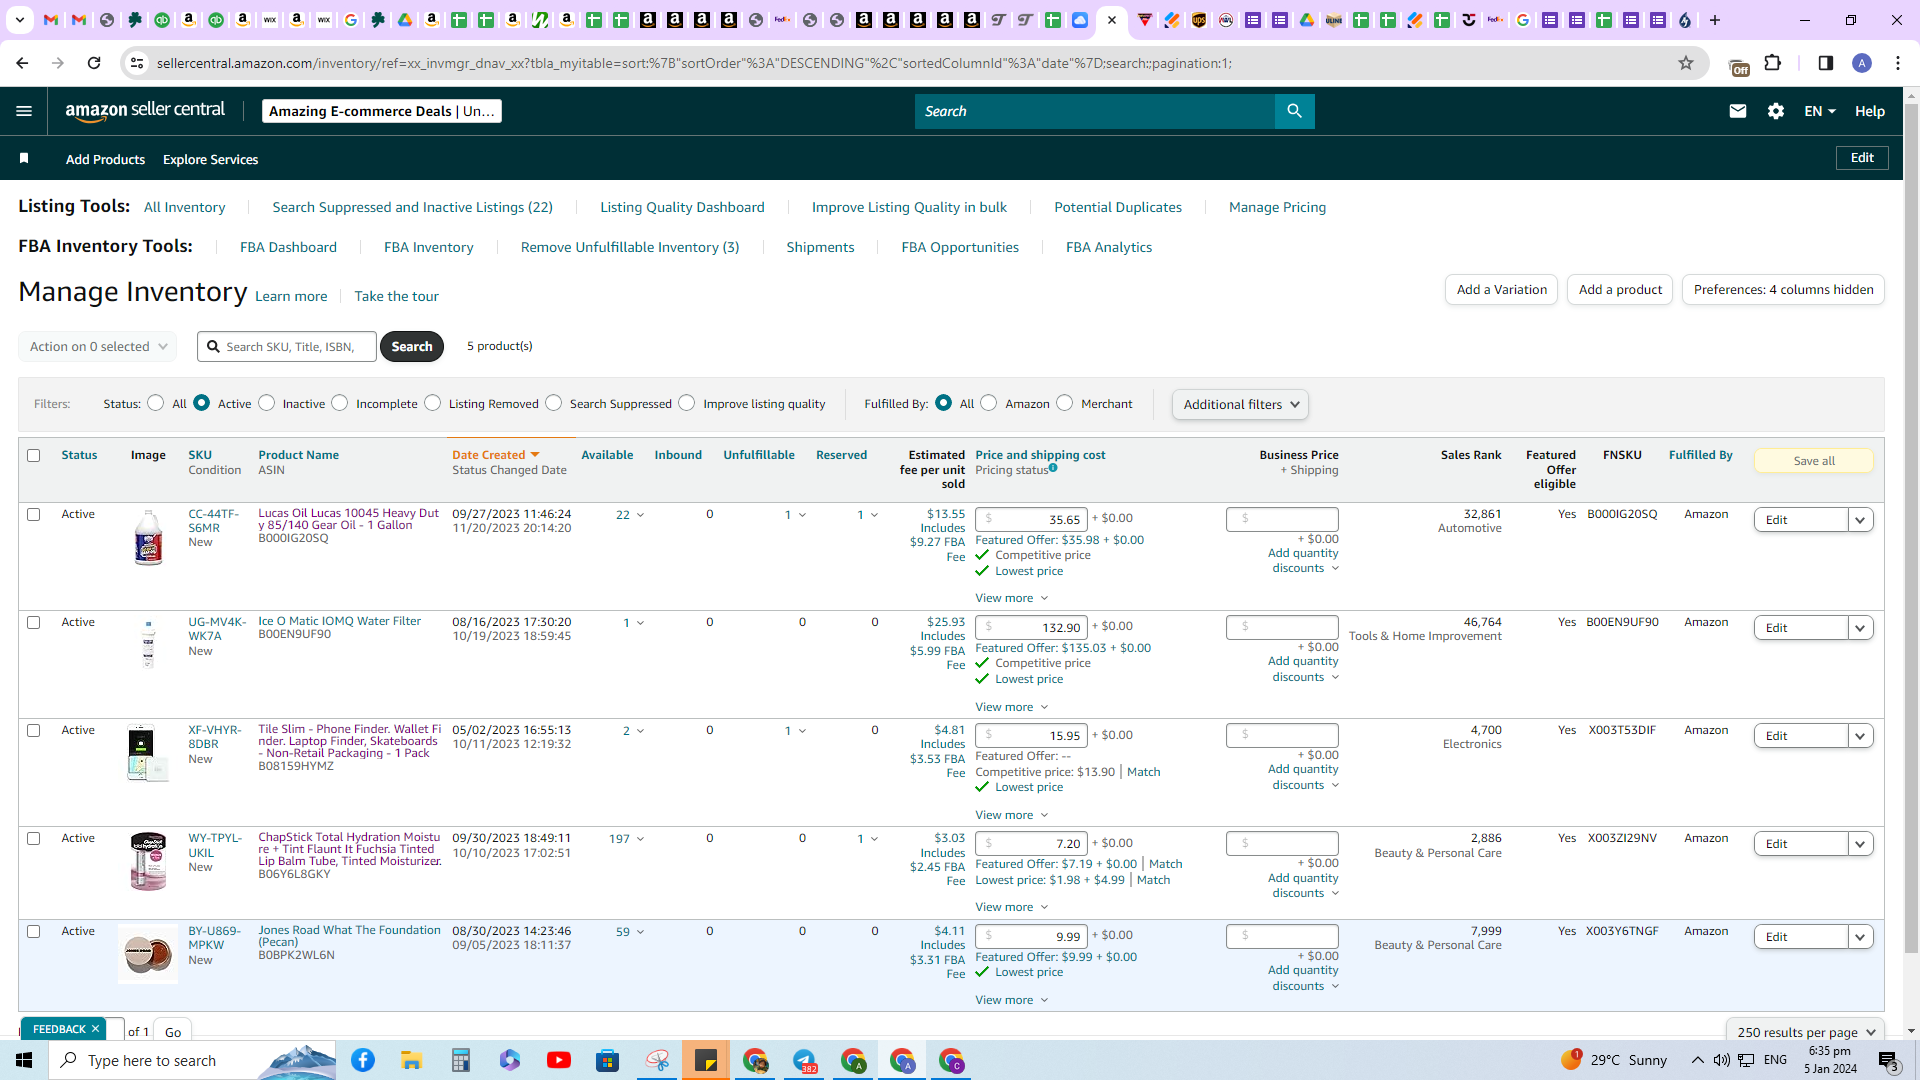The image size is (1920, 1080).
Task: Close the feedback tab with X
Action: (96, 1029)
